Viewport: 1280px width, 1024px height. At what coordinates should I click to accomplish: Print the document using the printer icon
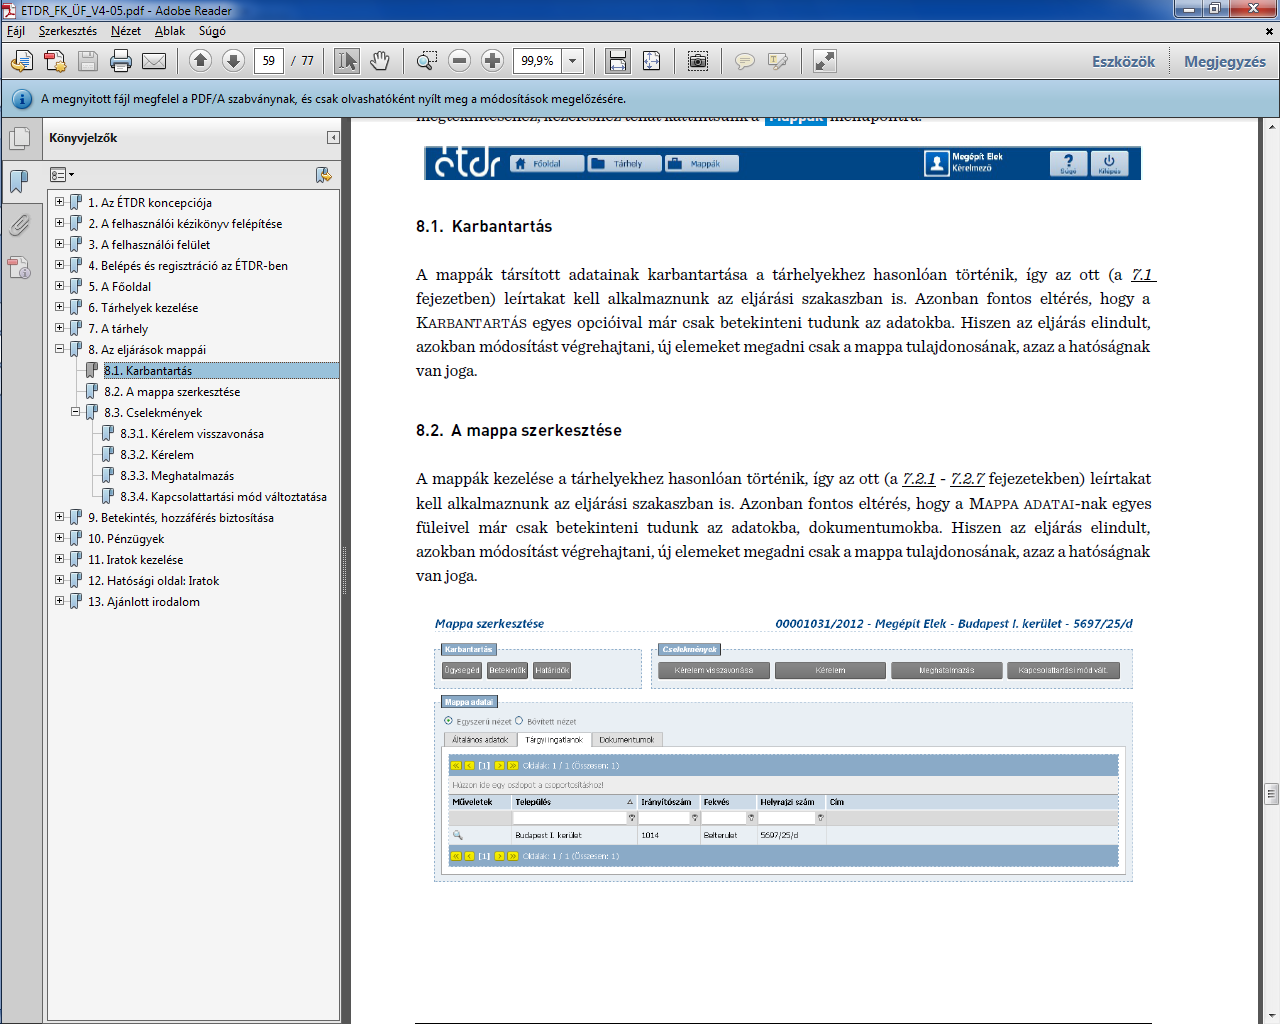(x=121, y=62)
